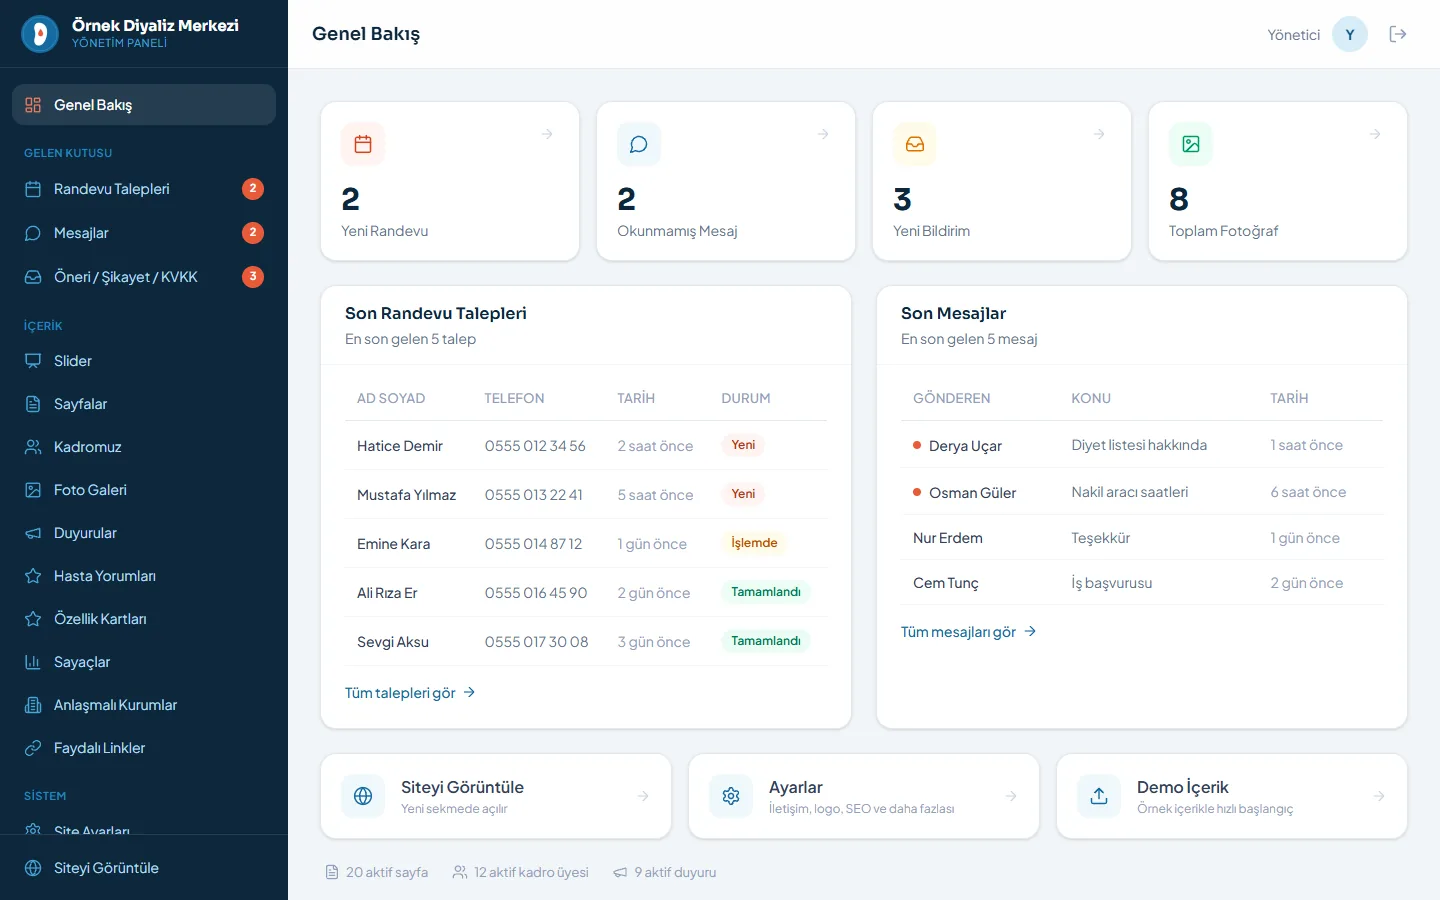
Task: Click the Kadromuz people icon in the sidebar
Action: (33, 447)
